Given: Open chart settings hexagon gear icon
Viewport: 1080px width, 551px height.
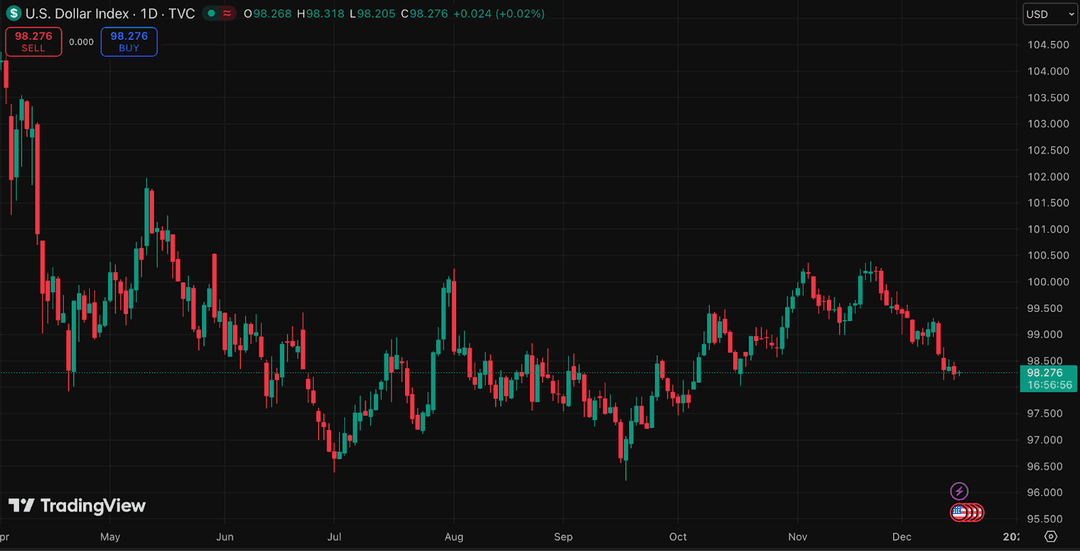Looking at the screenshot, I should coord(1050,537).
